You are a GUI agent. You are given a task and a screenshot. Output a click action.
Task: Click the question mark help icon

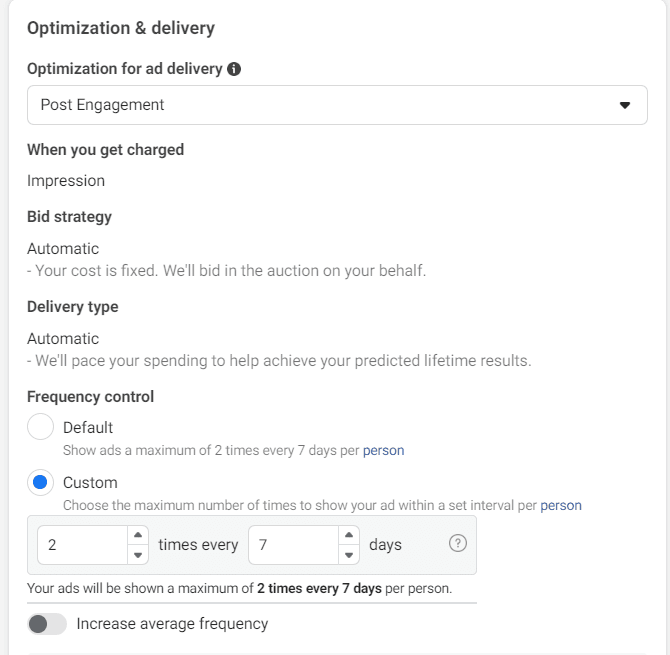point(458,544)
